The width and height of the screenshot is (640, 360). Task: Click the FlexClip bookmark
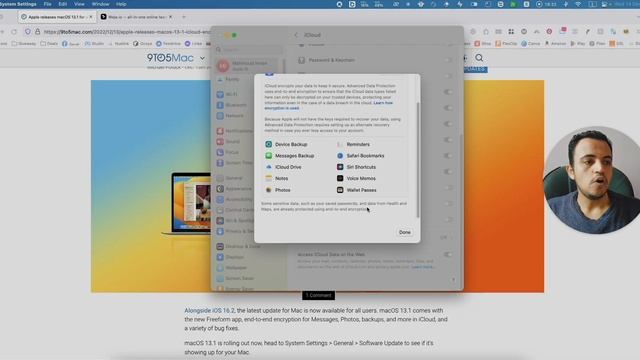coord(506,43)
